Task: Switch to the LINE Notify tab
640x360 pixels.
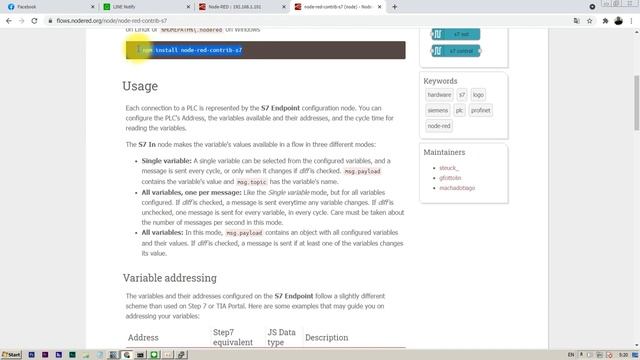Action: (145, 7)
